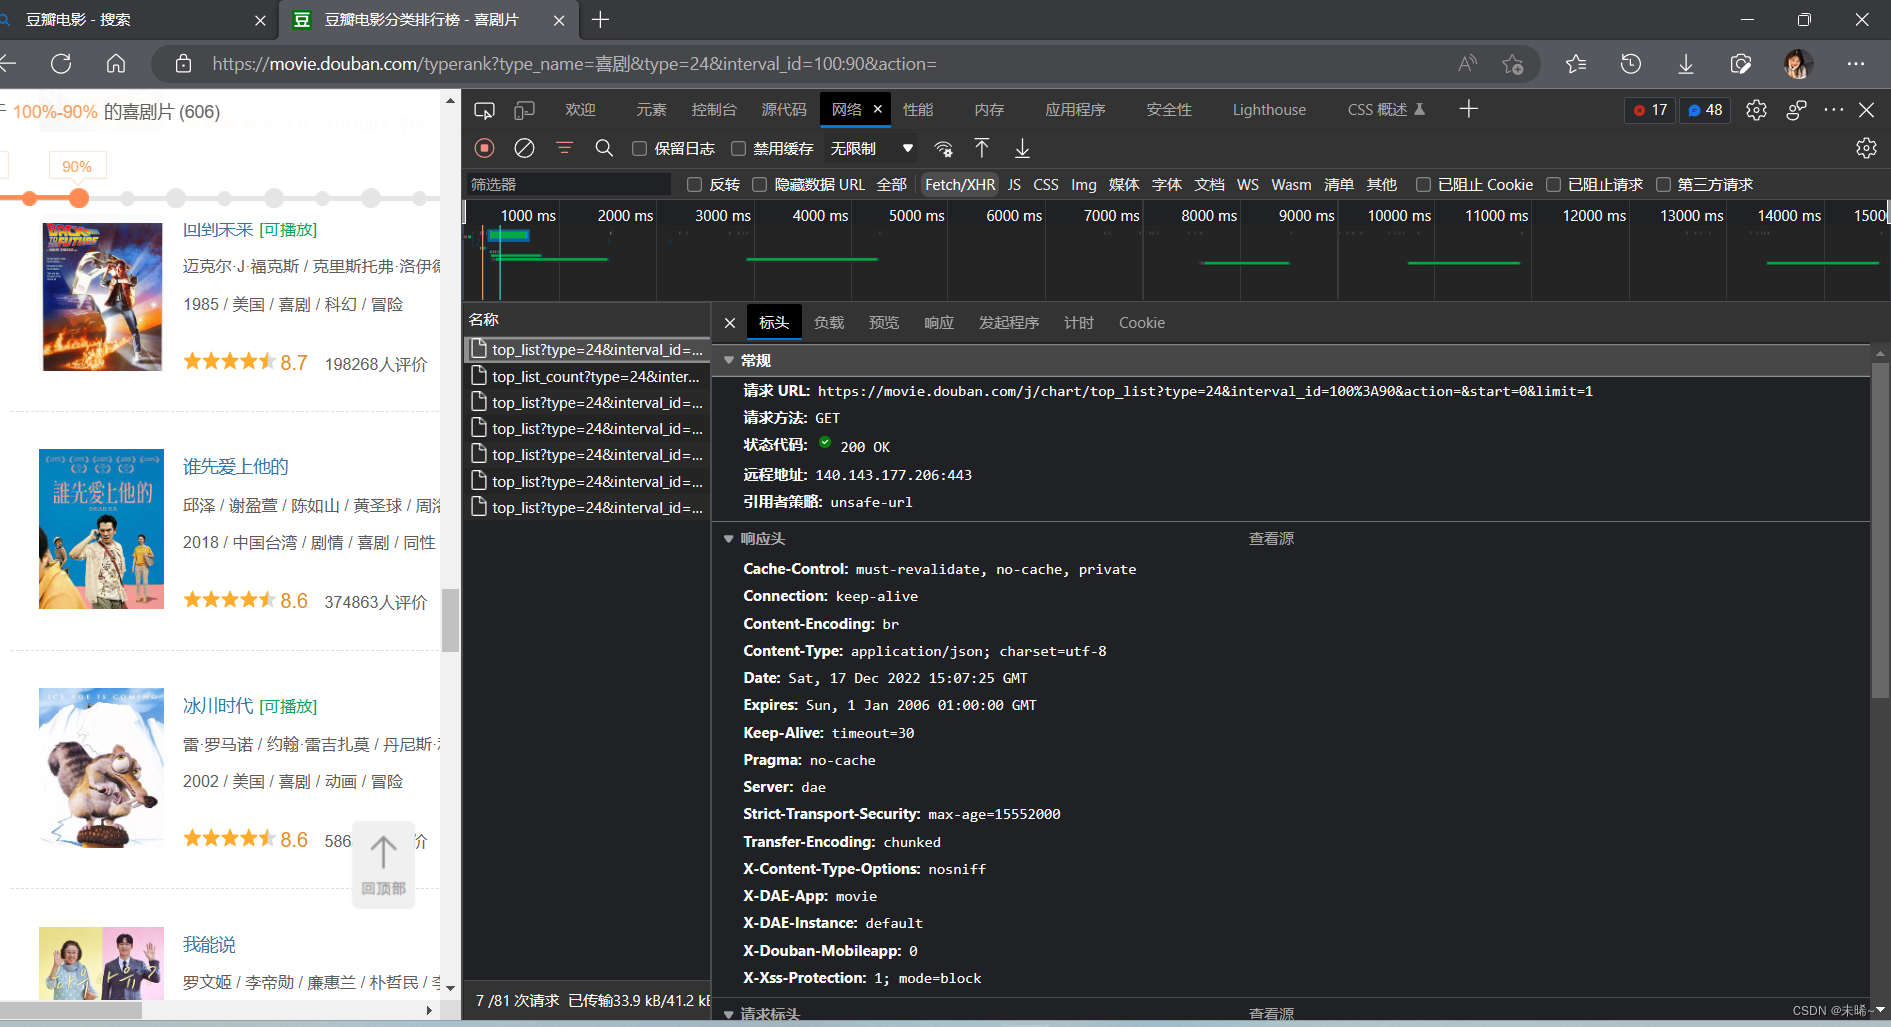Viewport: 1891px width, 1027px height.
Task: Click the red errors count badge 17
Action: pyautogui.click(x=1651, y=110)
